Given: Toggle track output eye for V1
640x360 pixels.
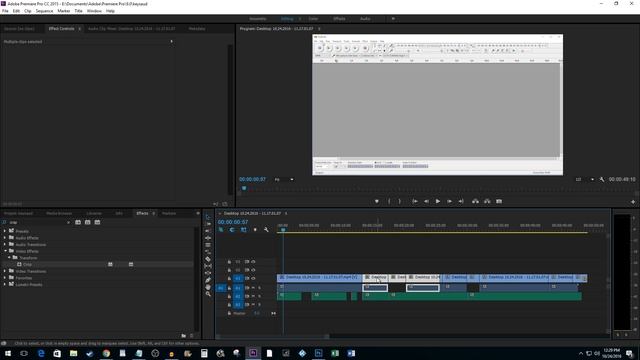Looking at the screenshot, I should pos(253,278).
